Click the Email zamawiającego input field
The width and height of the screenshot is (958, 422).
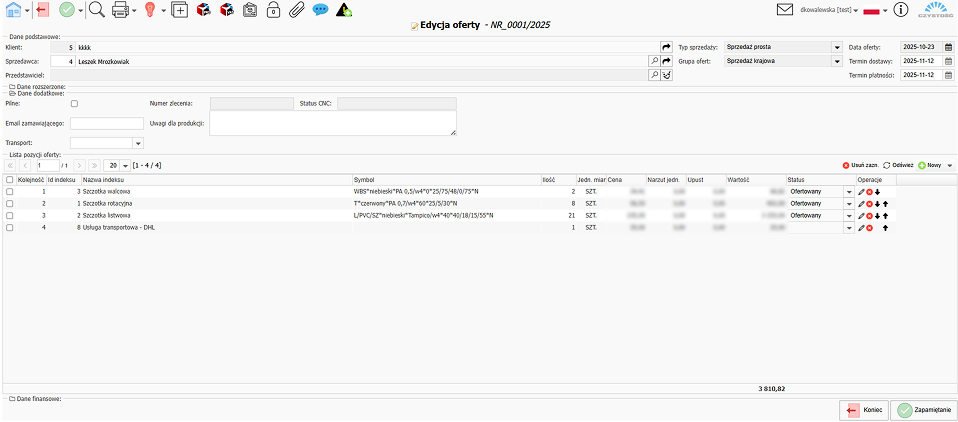tap(107, 123)
